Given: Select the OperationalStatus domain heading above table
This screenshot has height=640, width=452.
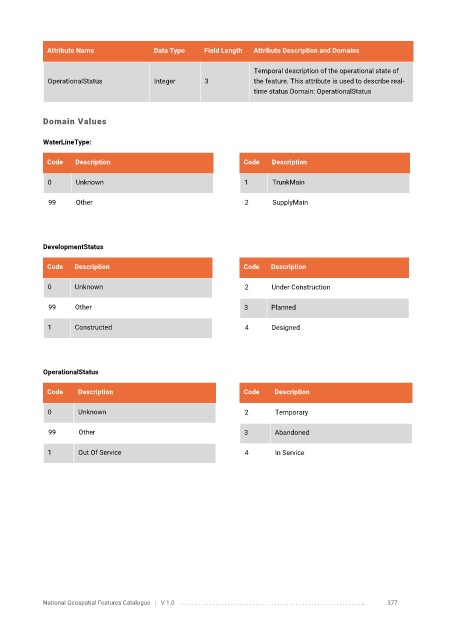Looking at the screenshot, I should tap(70, 372).
